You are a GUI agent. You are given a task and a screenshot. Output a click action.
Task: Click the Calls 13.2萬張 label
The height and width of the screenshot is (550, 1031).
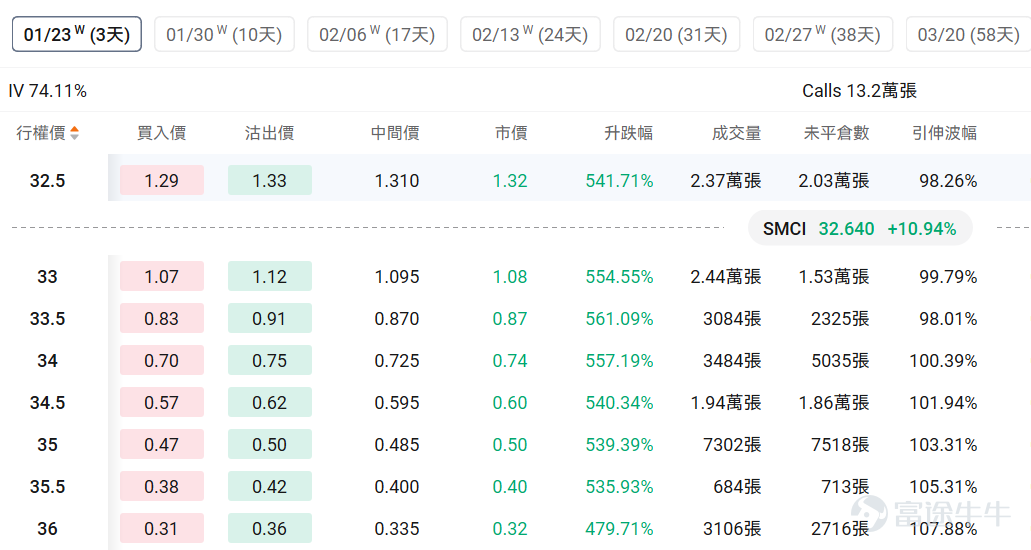pyautogui.click(x=859, y=91)
